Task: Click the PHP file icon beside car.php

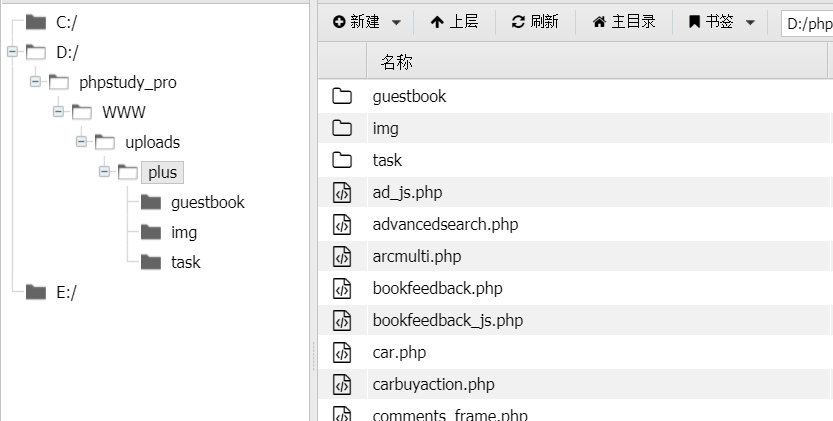Action: (342, 352)
